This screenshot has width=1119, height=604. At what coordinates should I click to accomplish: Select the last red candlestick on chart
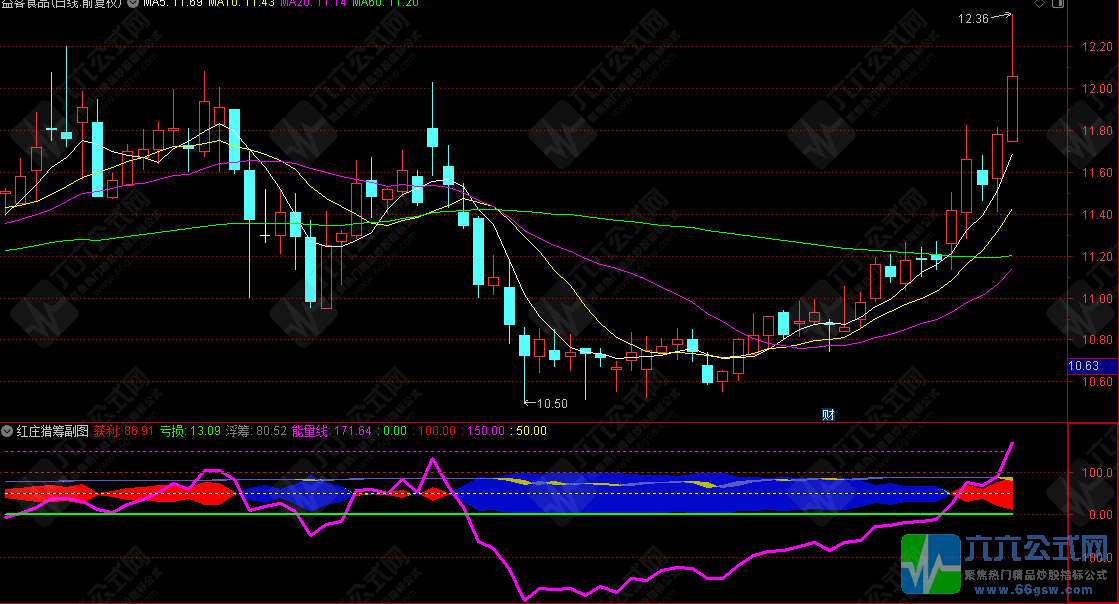[x=1012, y=108]
